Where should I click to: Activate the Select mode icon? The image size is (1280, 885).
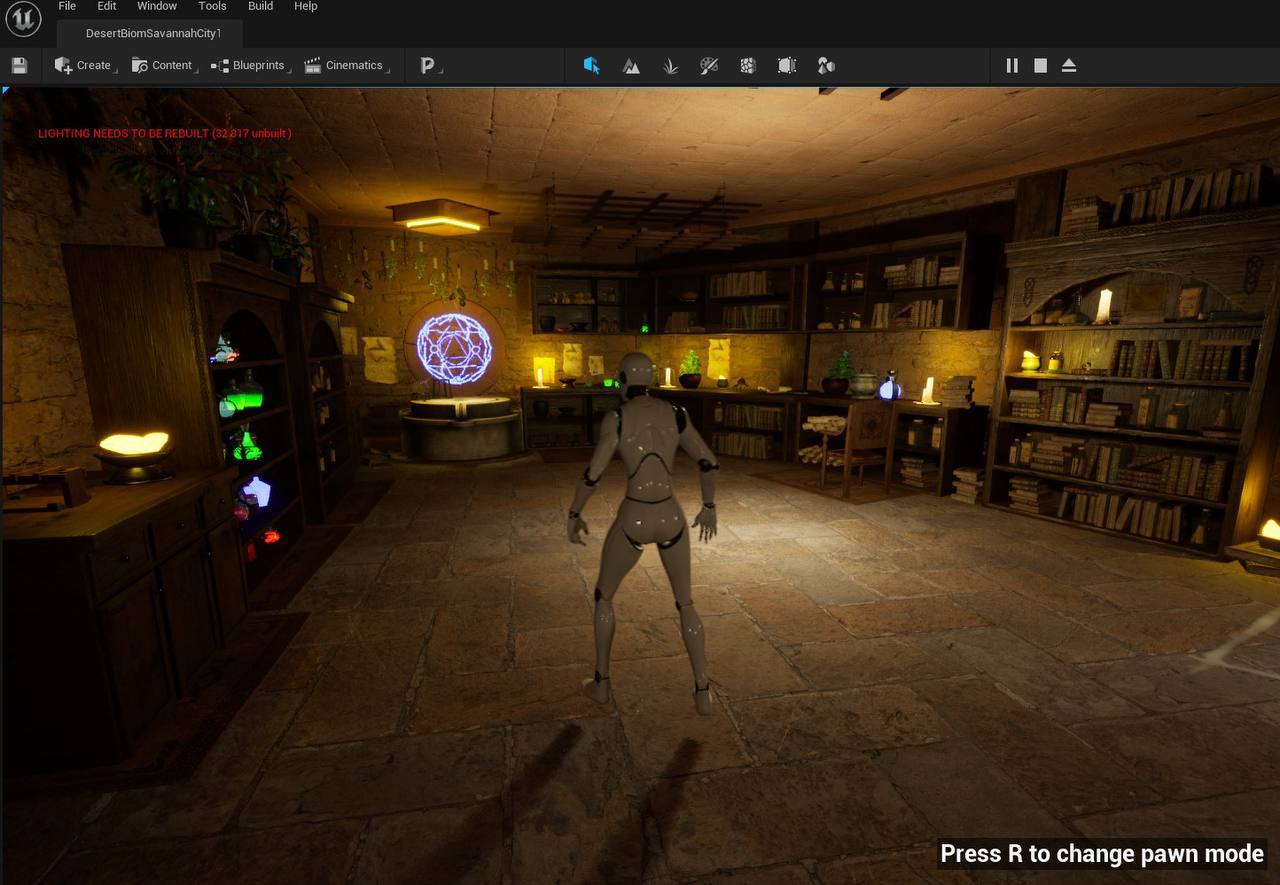pos(591,65)
